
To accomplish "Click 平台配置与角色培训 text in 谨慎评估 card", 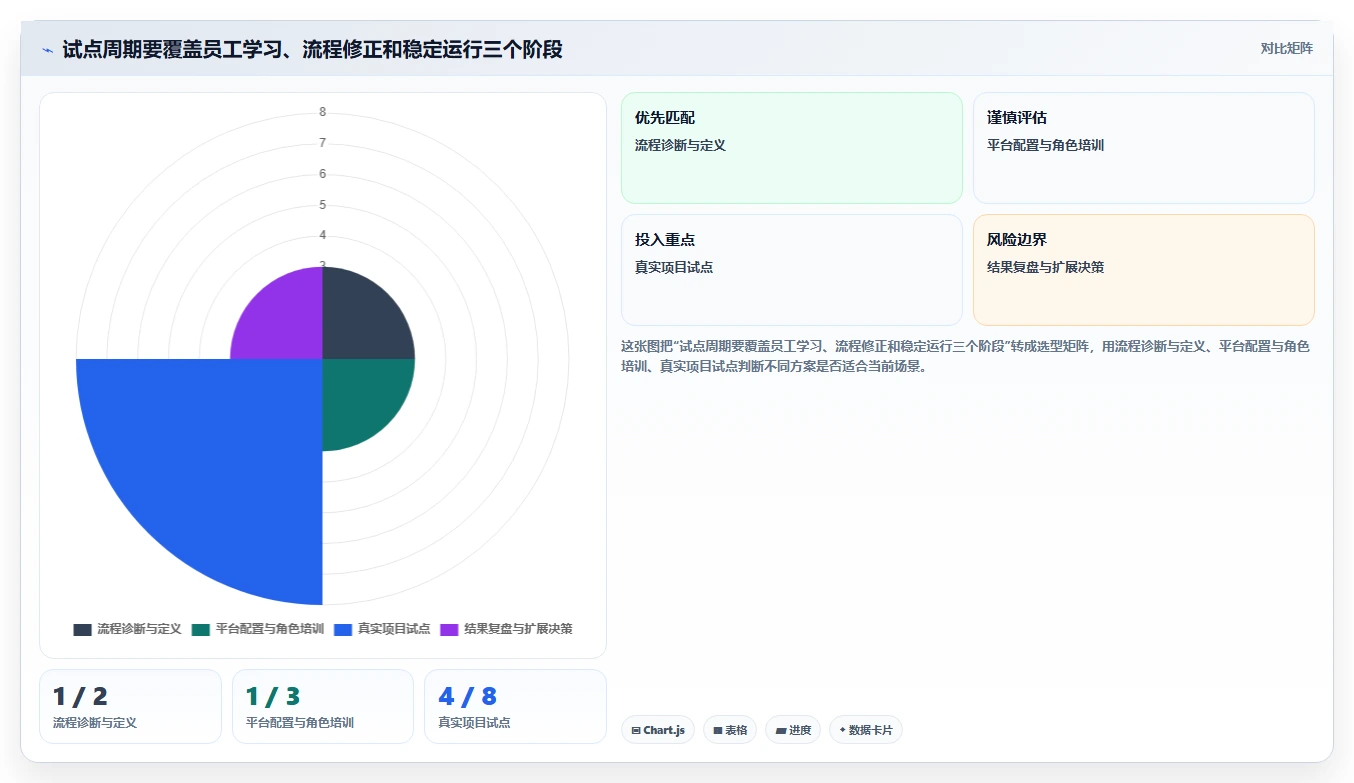I will tap(1045, 145).
